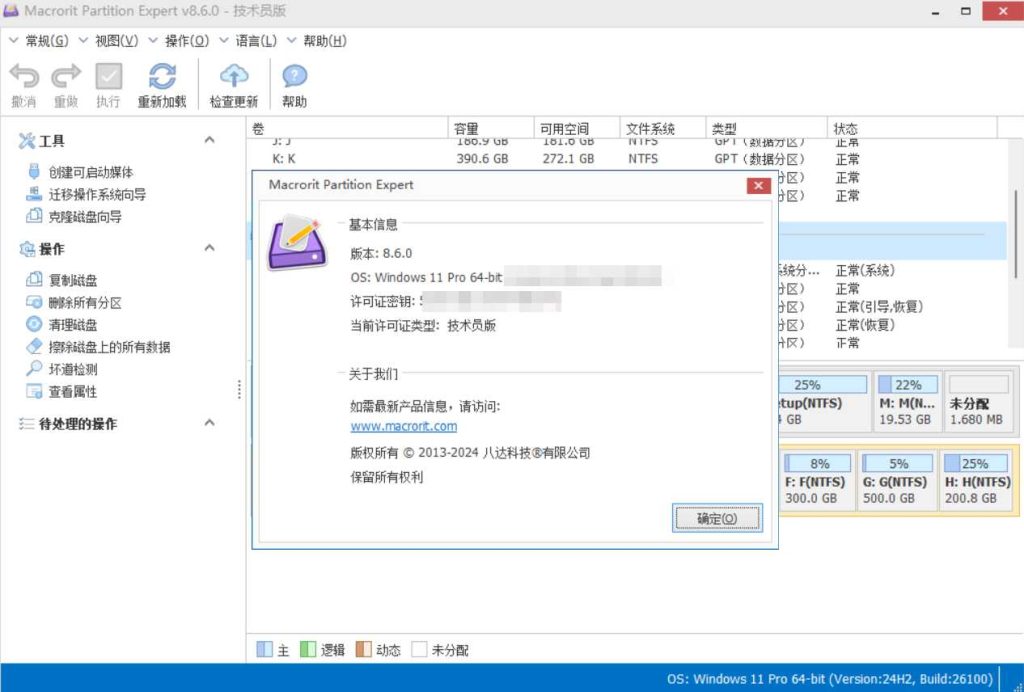Check for updates via 检查更新 icon
The height and width of the screenshot is (692, 1024).
(x=234, y=76)
